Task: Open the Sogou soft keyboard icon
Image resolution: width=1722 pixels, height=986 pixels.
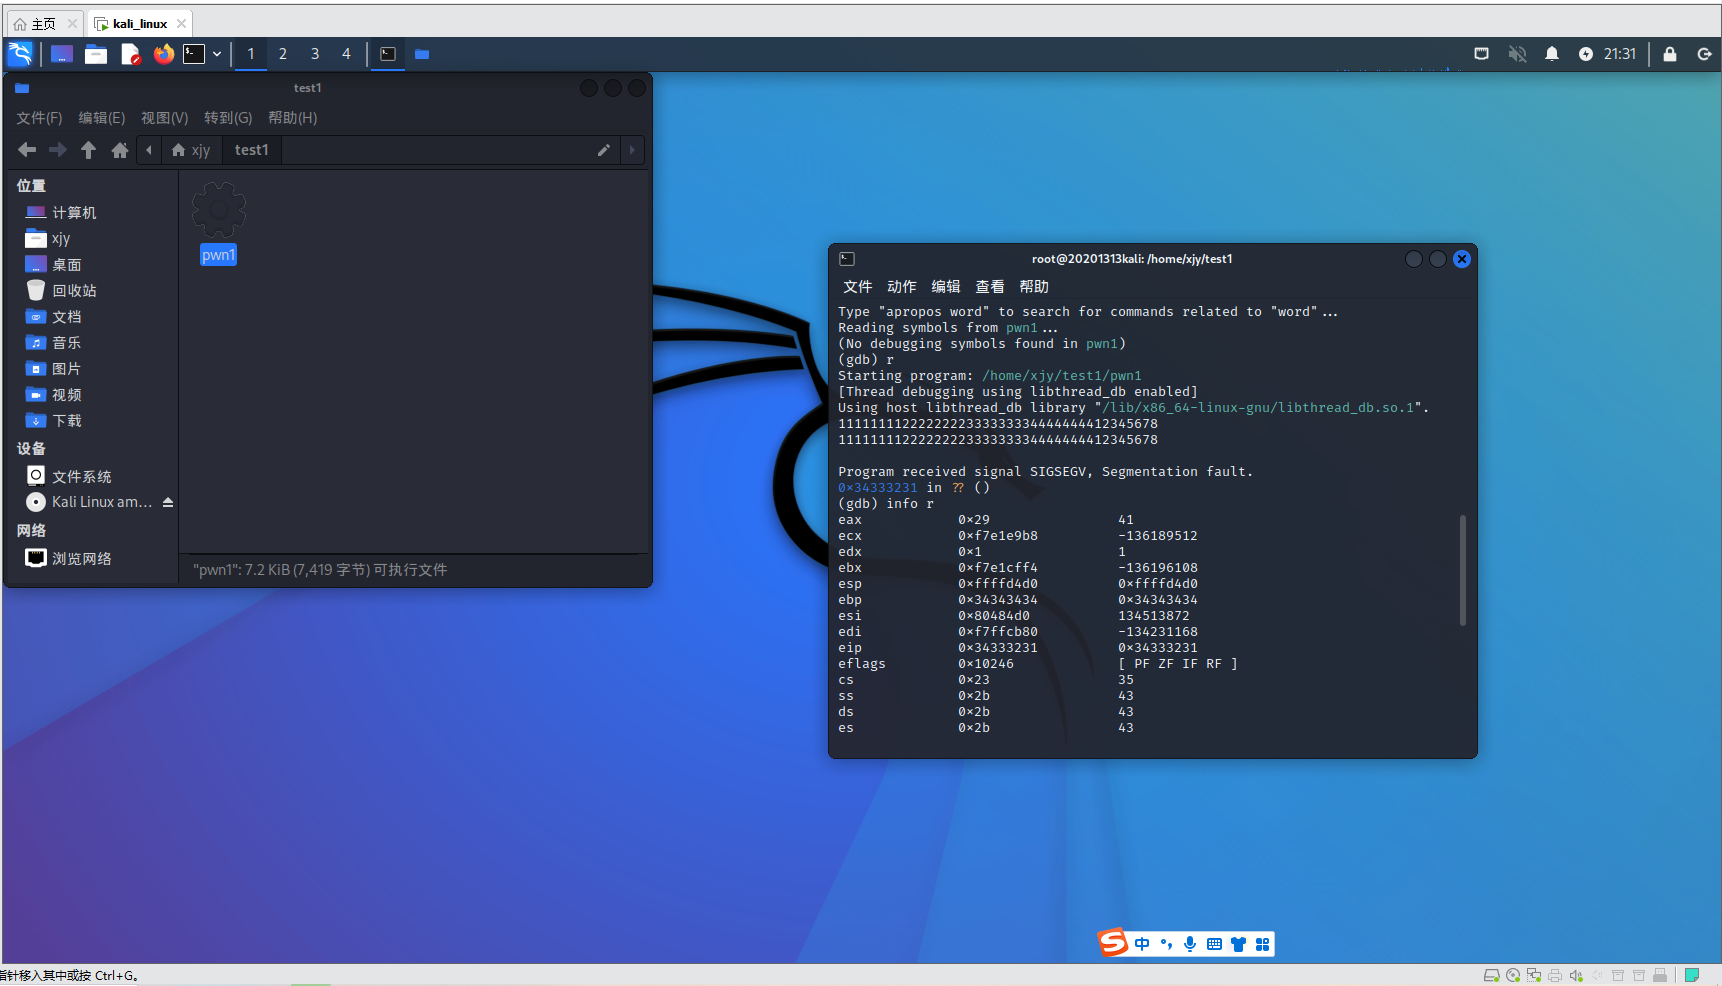Action: pos(1214,944)
